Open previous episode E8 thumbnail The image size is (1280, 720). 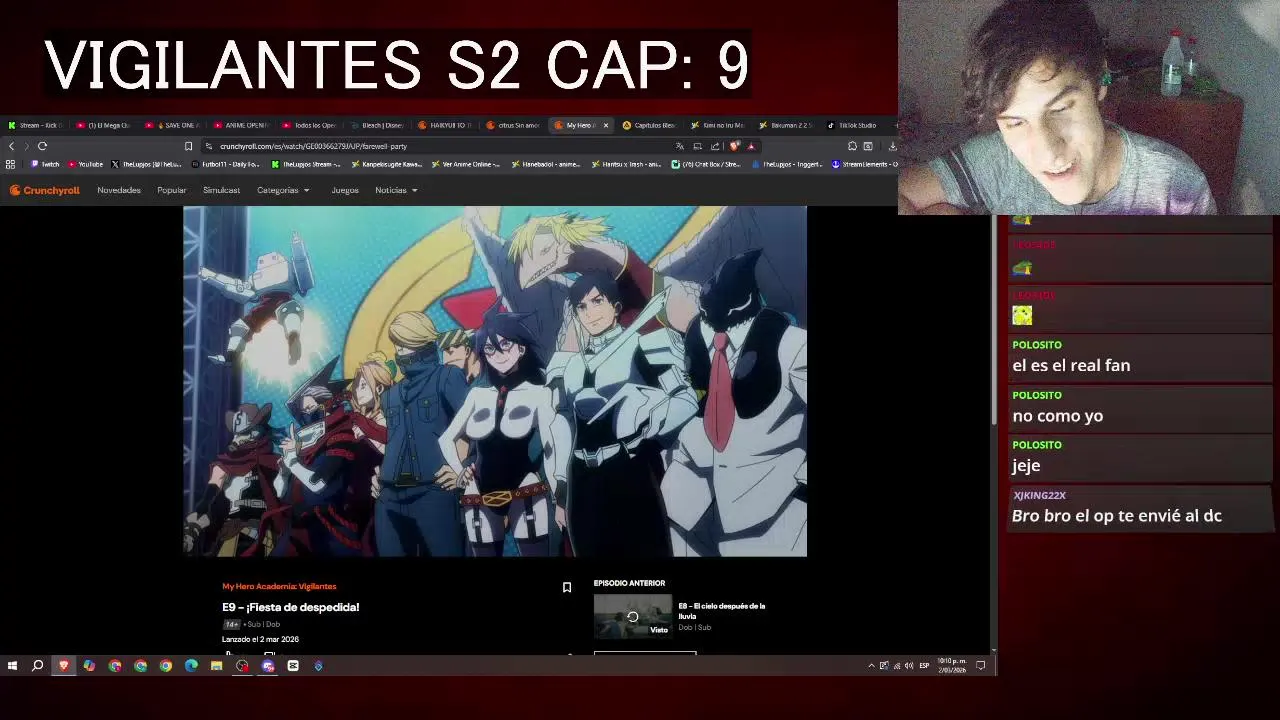pyautogui.click(x=633, y=616)
